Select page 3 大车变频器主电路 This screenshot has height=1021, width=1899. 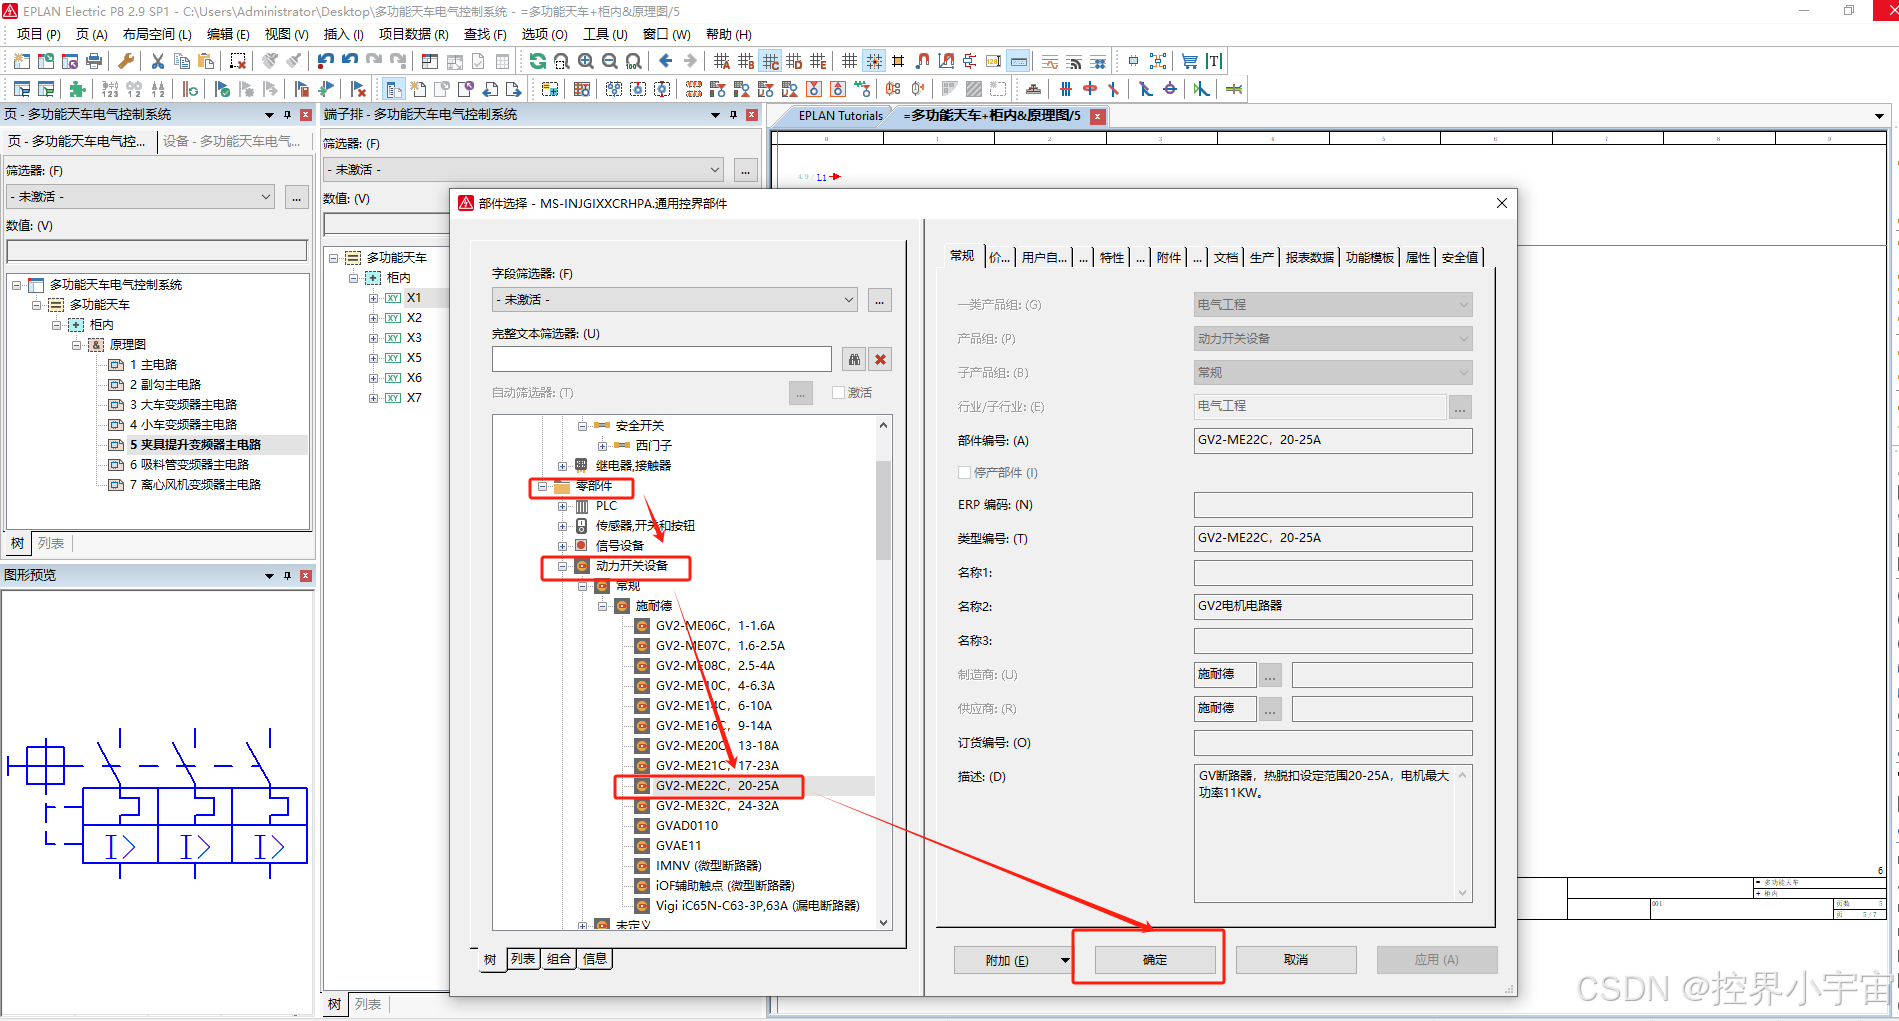click(183, 405)
